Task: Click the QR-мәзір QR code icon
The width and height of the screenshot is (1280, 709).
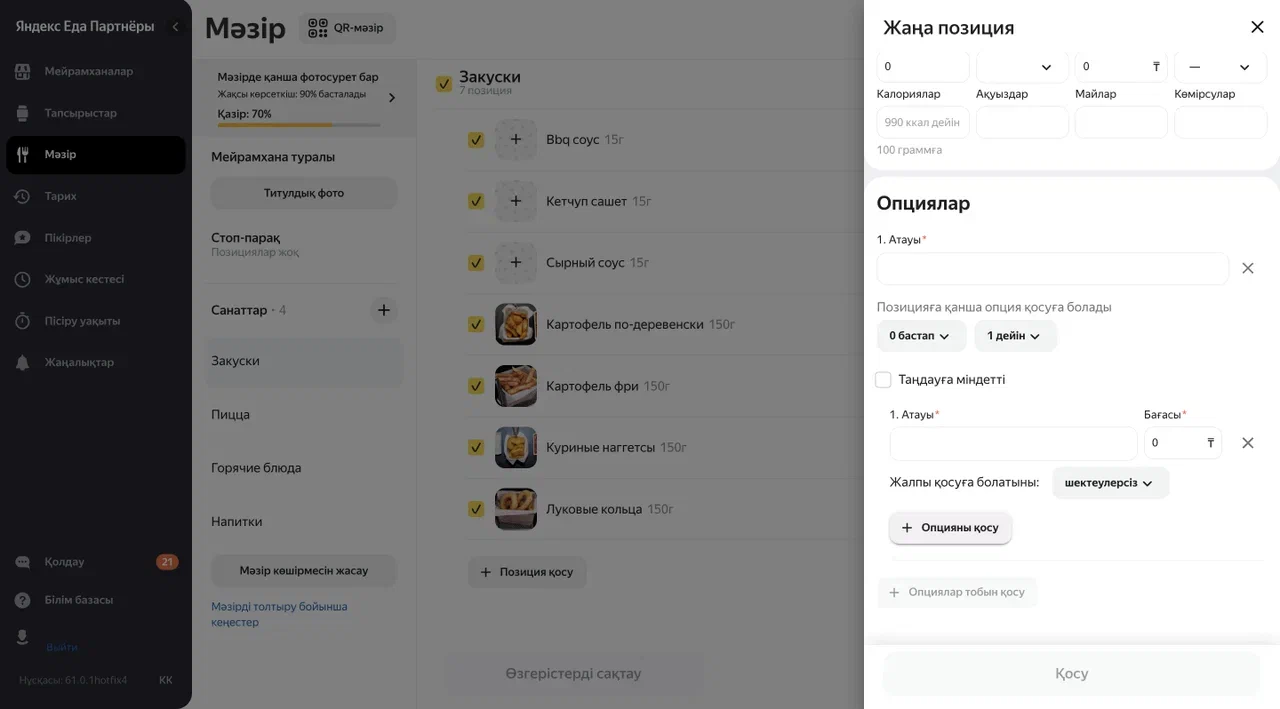Action: point(318,28)
